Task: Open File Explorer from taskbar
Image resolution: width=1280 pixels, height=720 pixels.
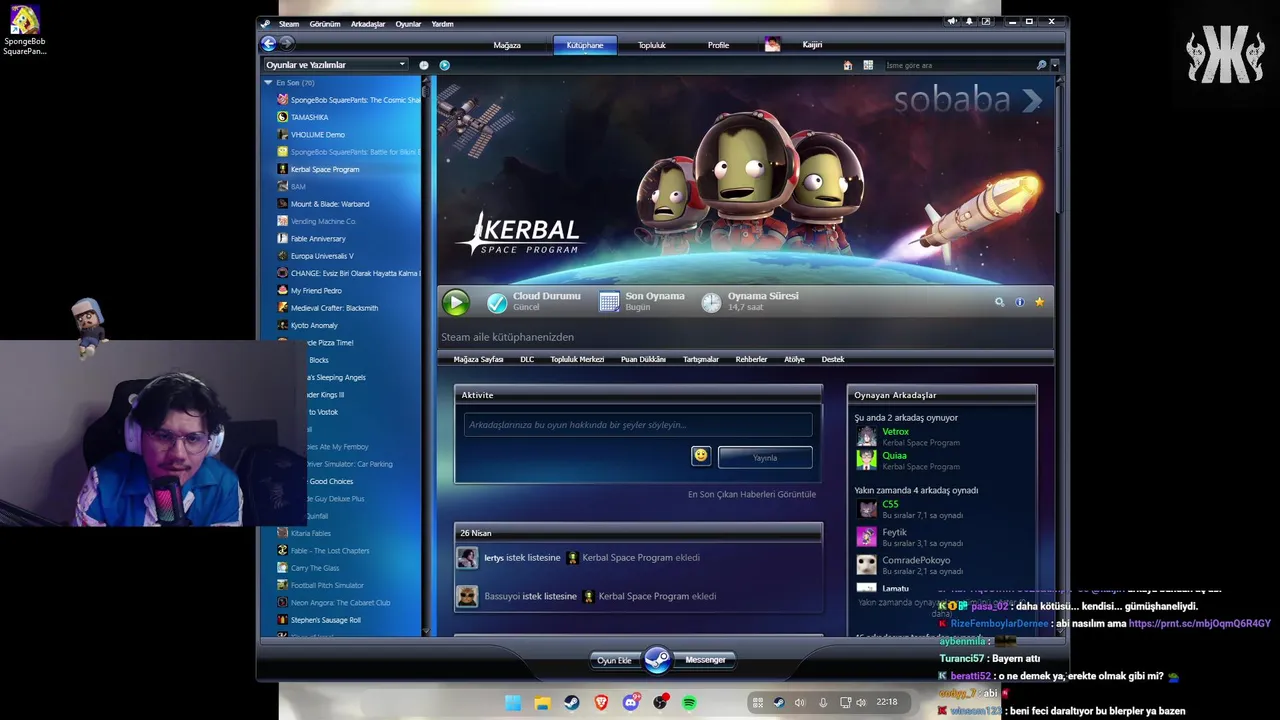Action: coord(542,703)
